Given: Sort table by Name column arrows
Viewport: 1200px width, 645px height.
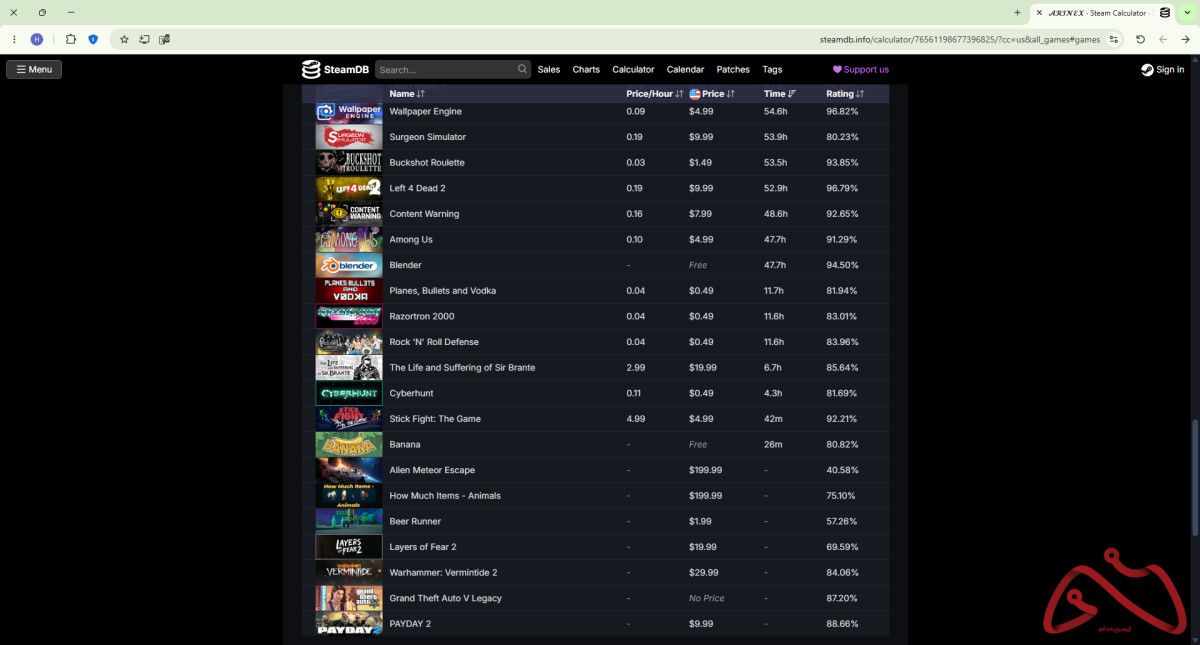Looking at the screenshot, I should coord(421,94).
